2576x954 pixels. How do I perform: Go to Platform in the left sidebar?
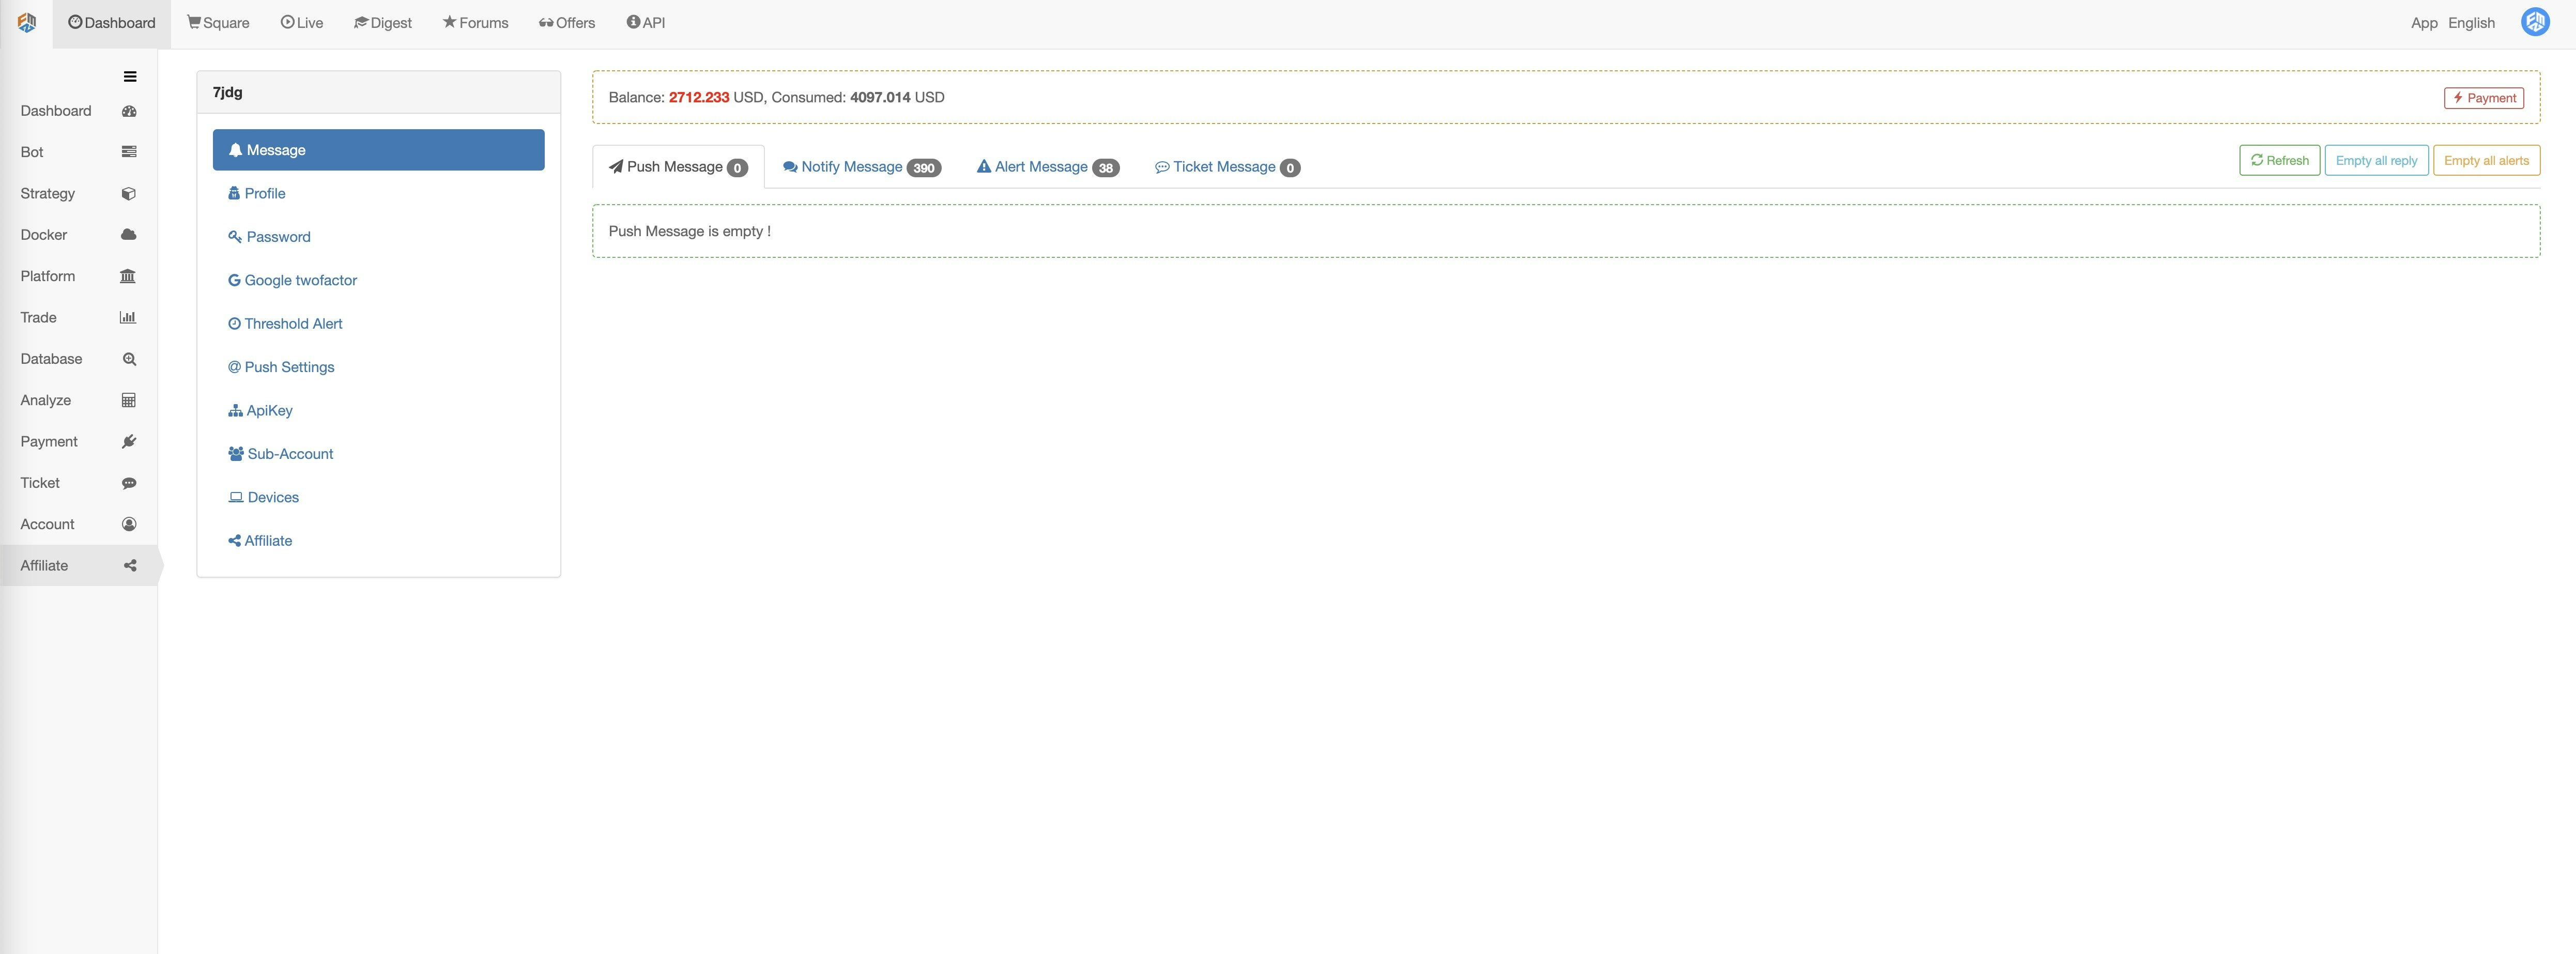coord(78,276)
